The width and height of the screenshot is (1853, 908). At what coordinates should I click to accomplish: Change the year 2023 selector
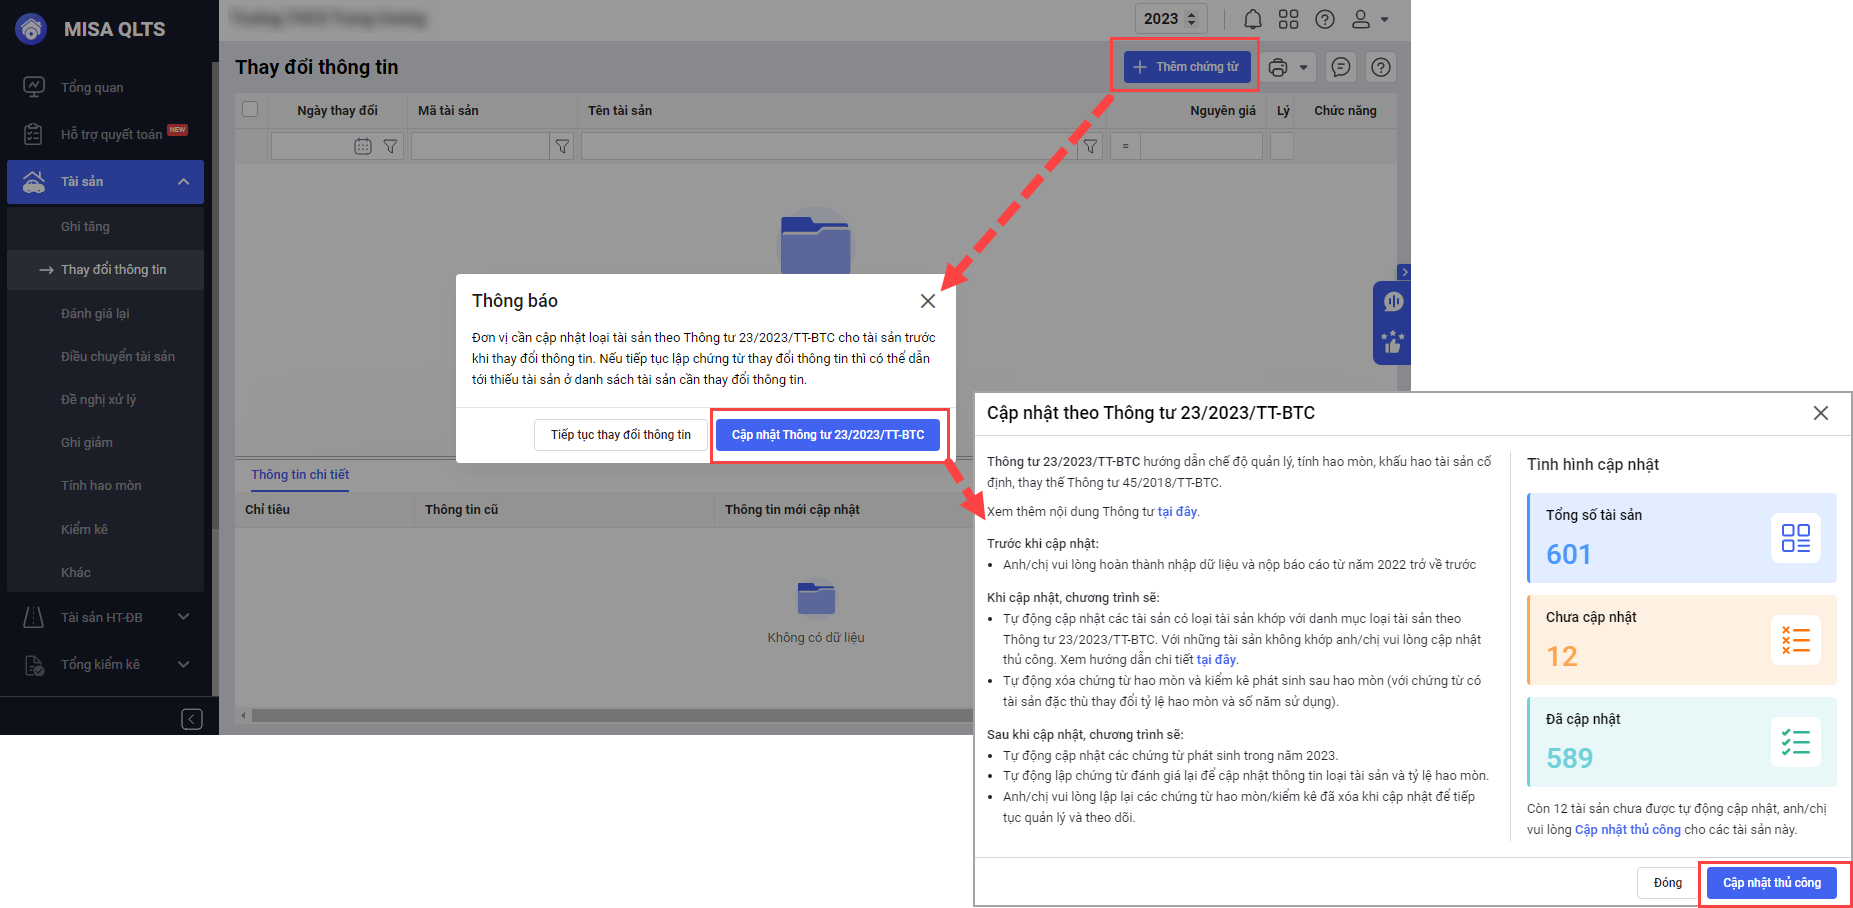(1171, 19)
